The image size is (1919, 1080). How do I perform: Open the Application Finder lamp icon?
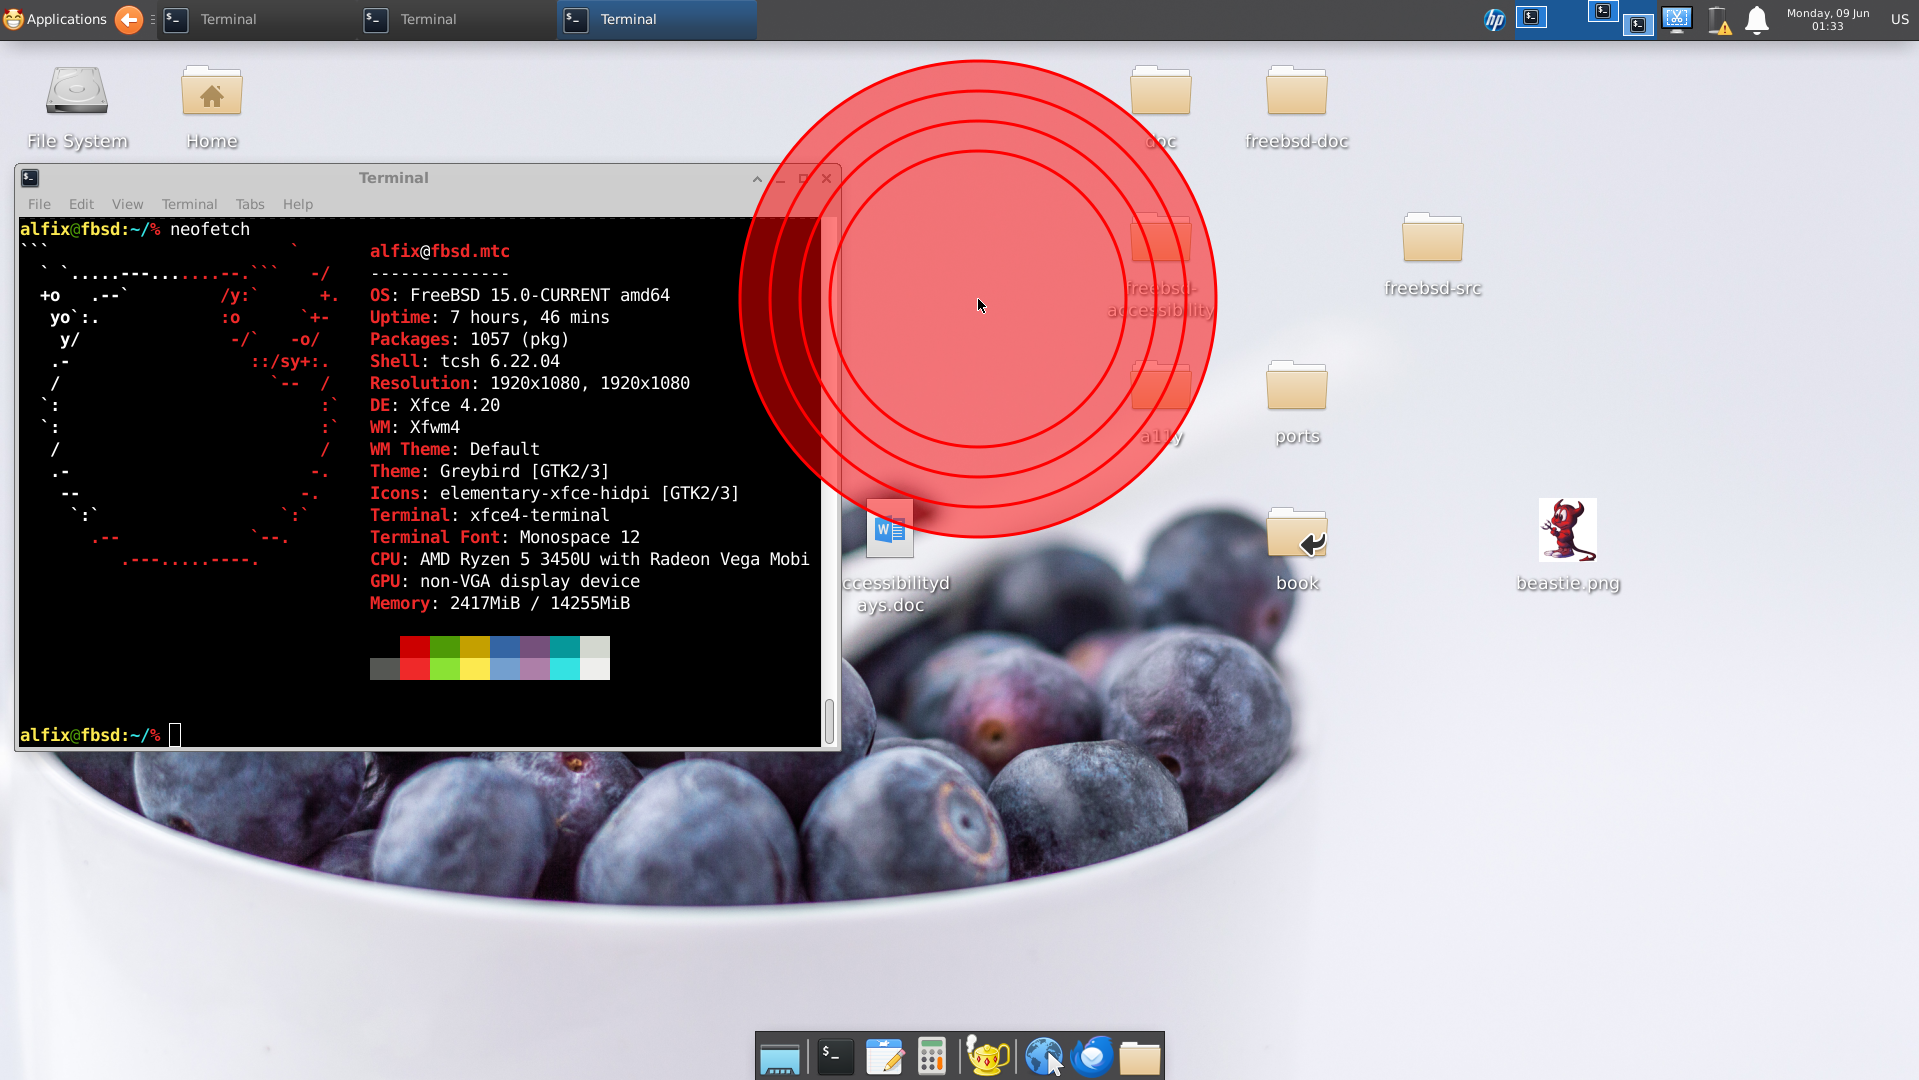click(988, 1057)
